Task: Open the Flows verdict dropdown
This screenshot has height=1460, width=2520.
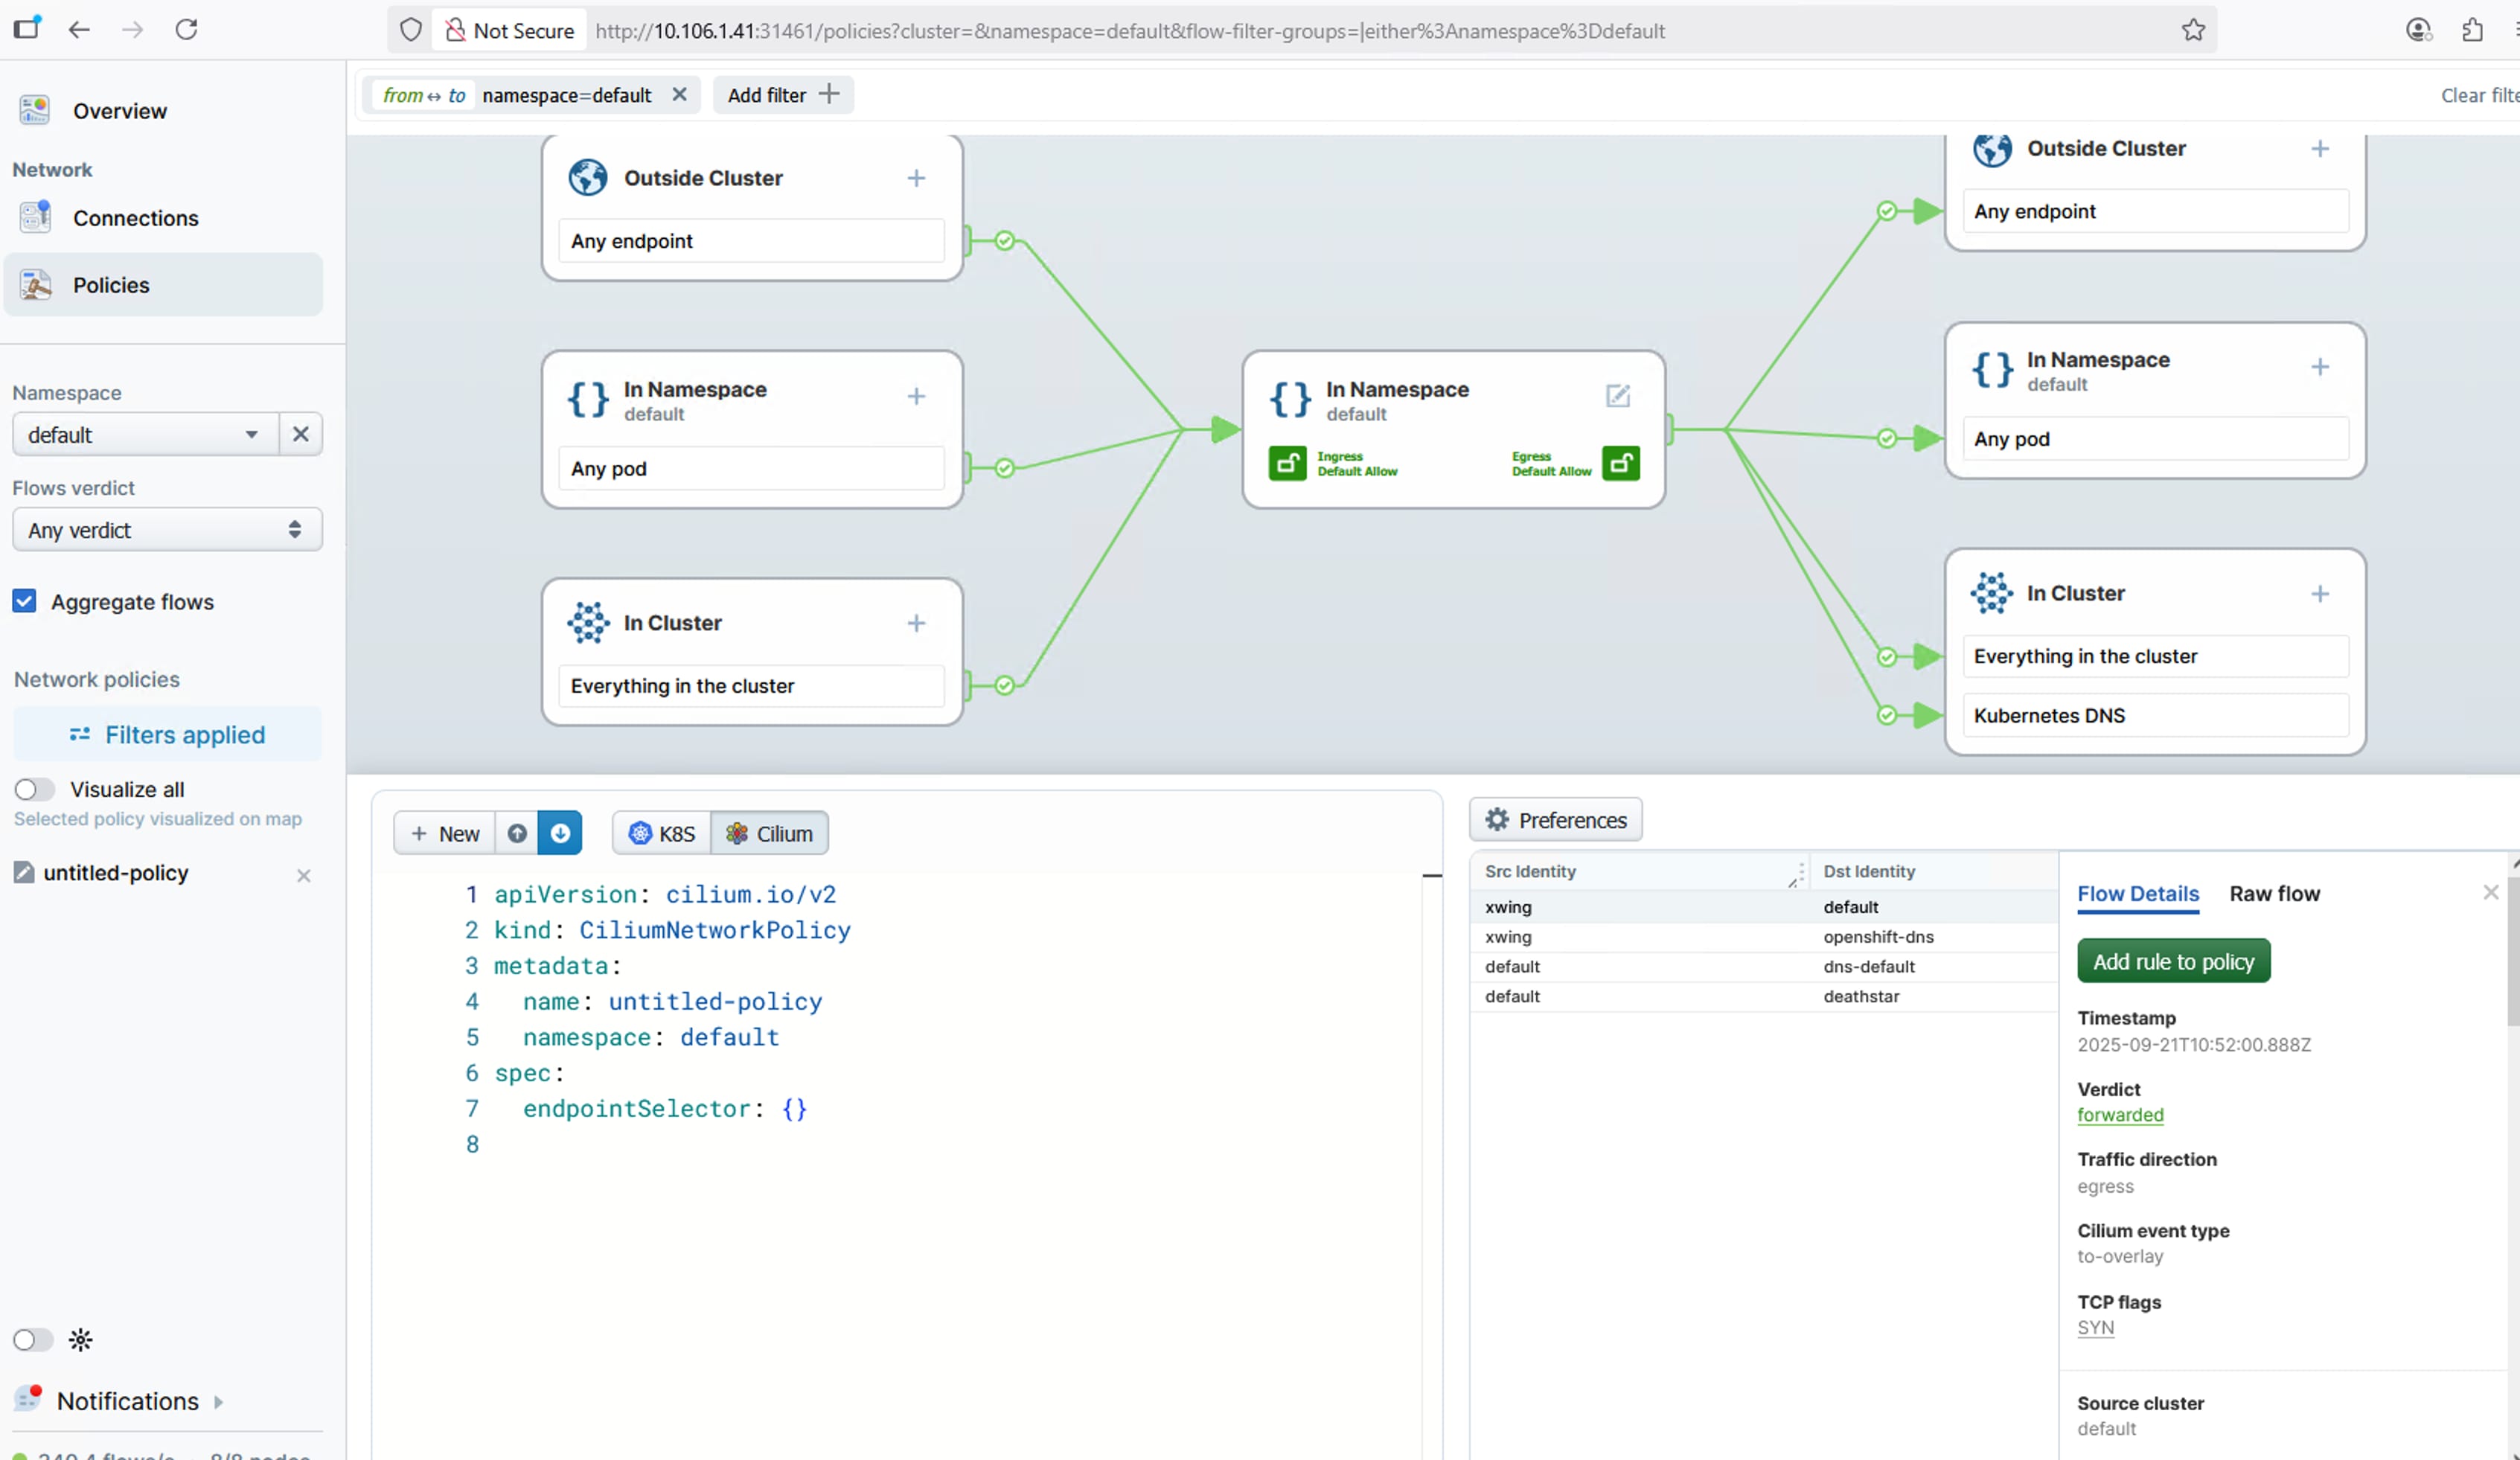Action: (166, 530)
